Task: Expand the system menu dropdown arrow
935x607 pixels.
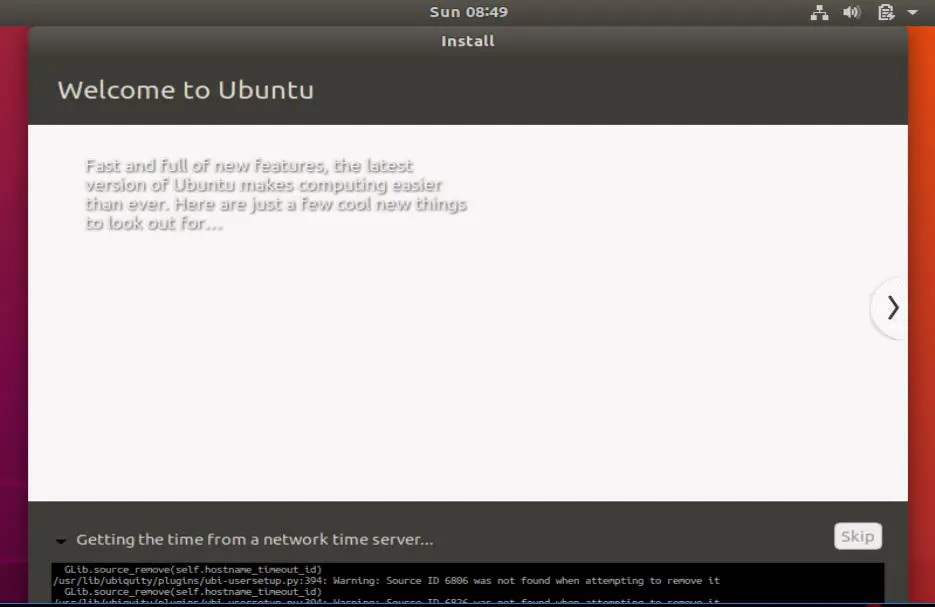Action: (x=912, y=12)
